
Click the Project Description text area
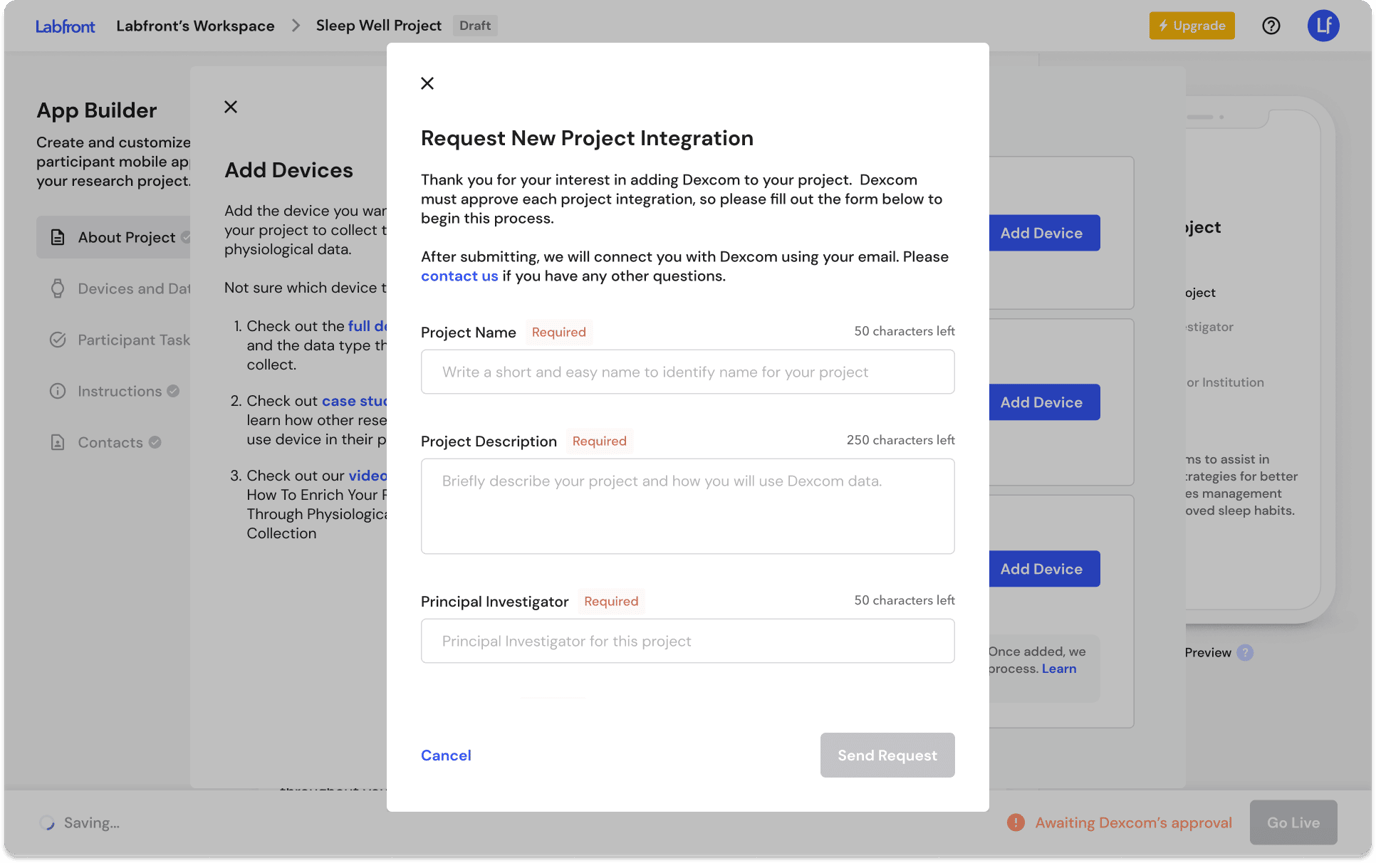688,505
